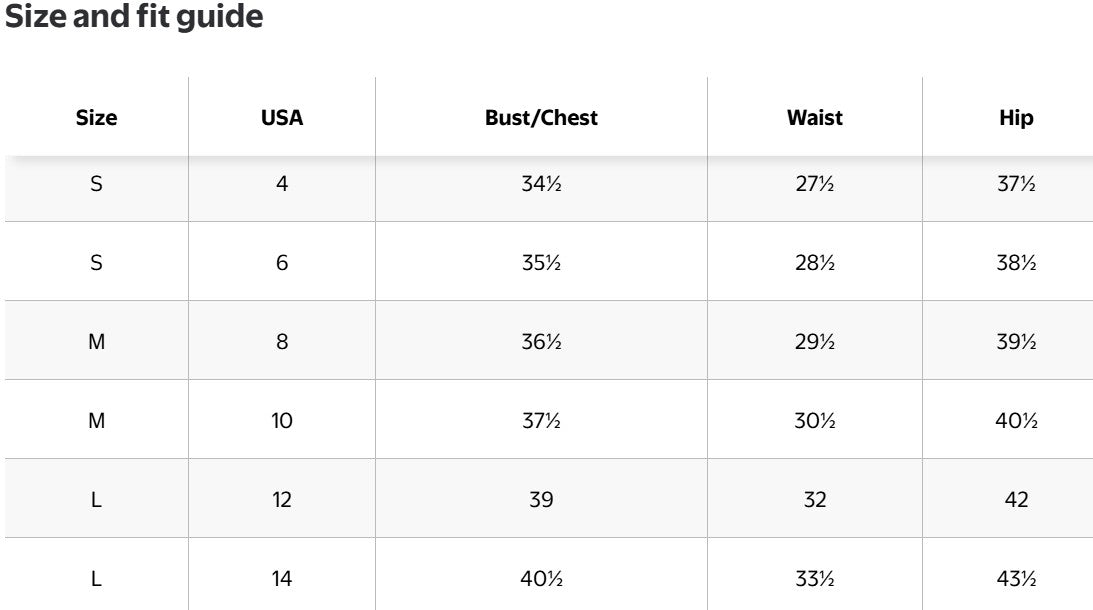The image size is (1093, 610).
Task: Click the 33½ waist measurement
Action: pos(814,579)
